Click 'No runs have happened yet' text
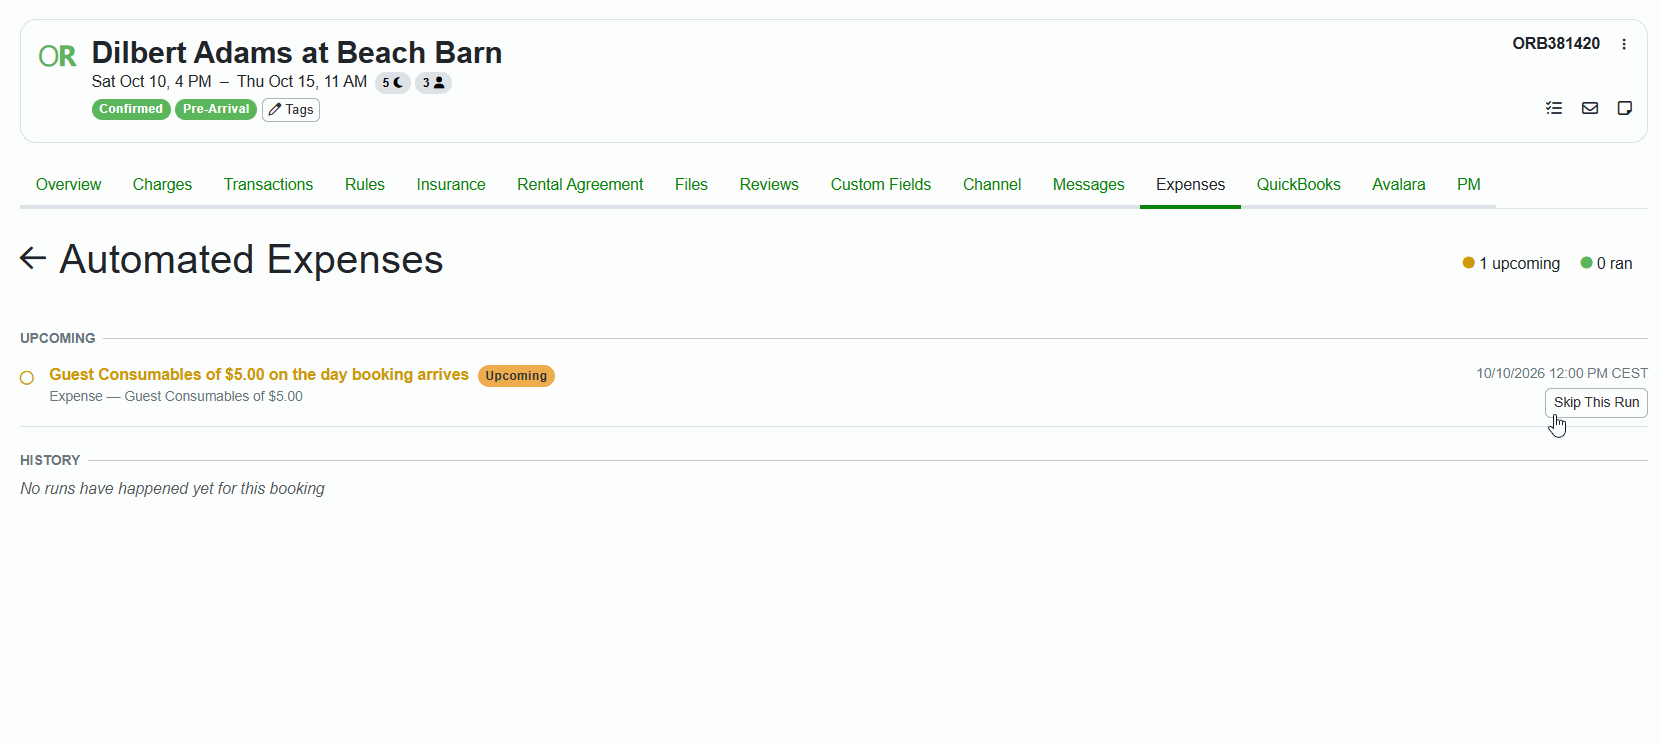This screenshot has height=743, width=1661. [x=172, y=488]
